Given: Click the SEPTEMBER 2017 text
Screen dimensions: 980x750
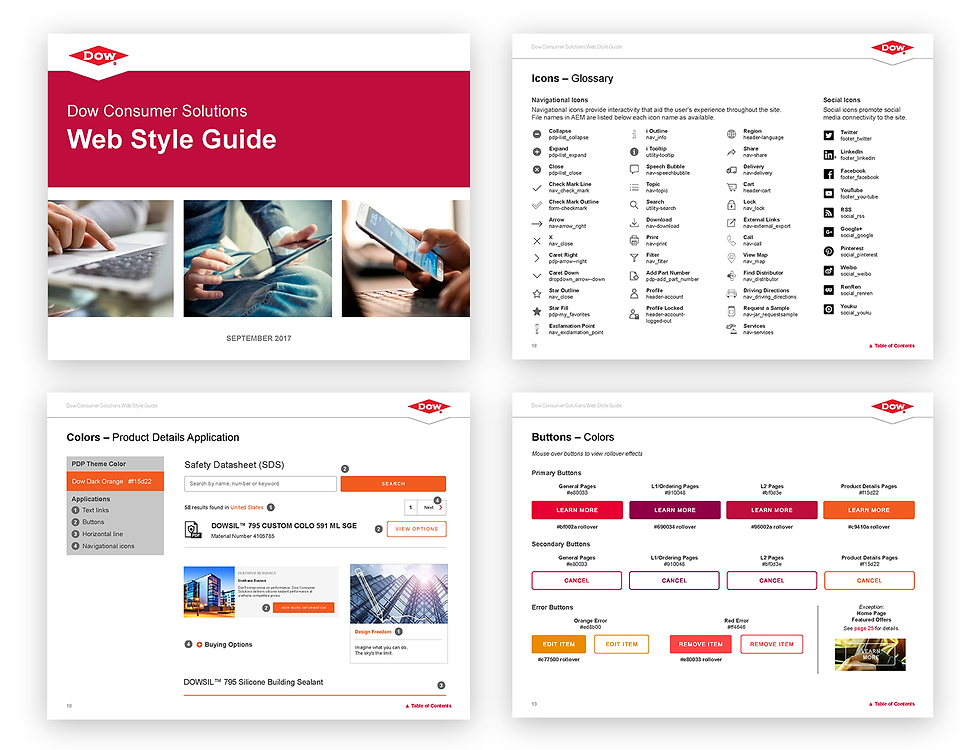Looking at the screenshot, I should (x=259, y=338).
